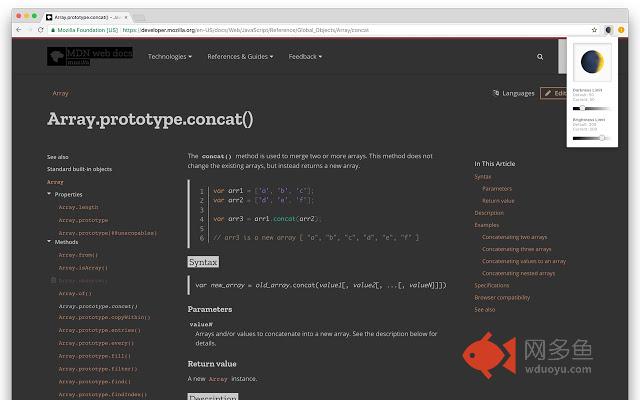This screenshot has height=400, width=640.
Task: Adjust the Brightness Limit slider
Action: [591, 138]
